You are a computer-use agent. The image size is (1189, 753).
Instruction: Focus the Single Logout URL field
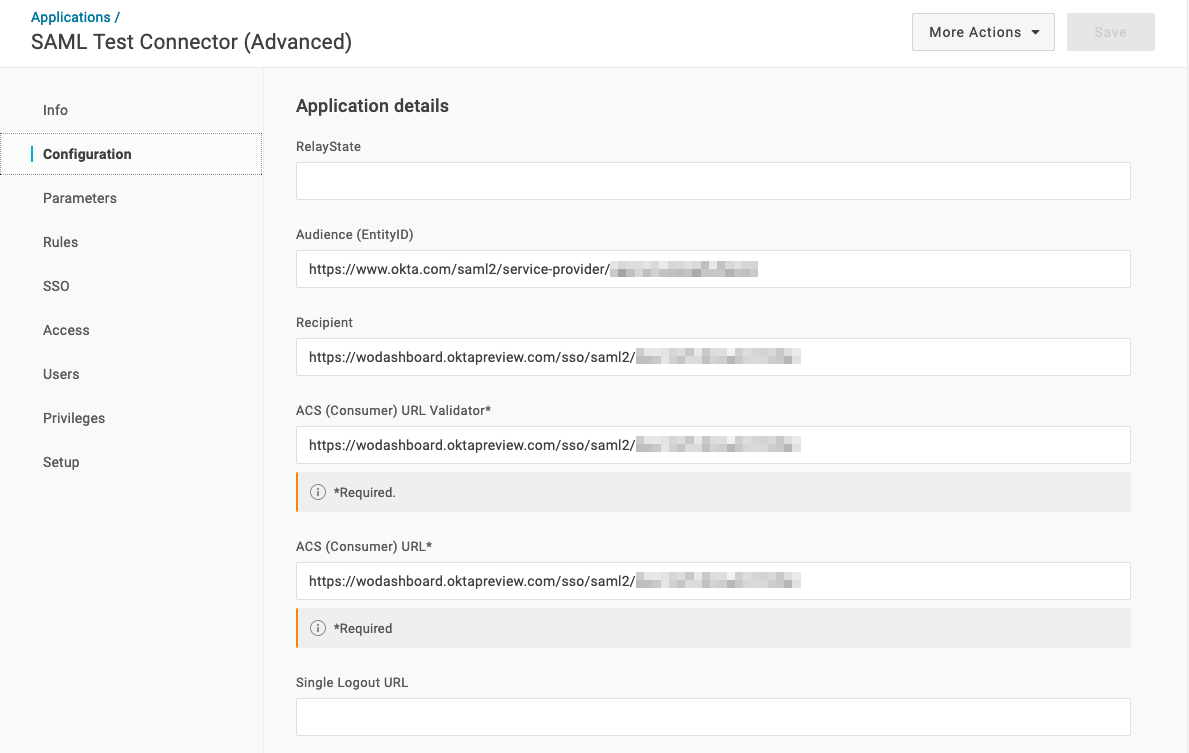712,717
